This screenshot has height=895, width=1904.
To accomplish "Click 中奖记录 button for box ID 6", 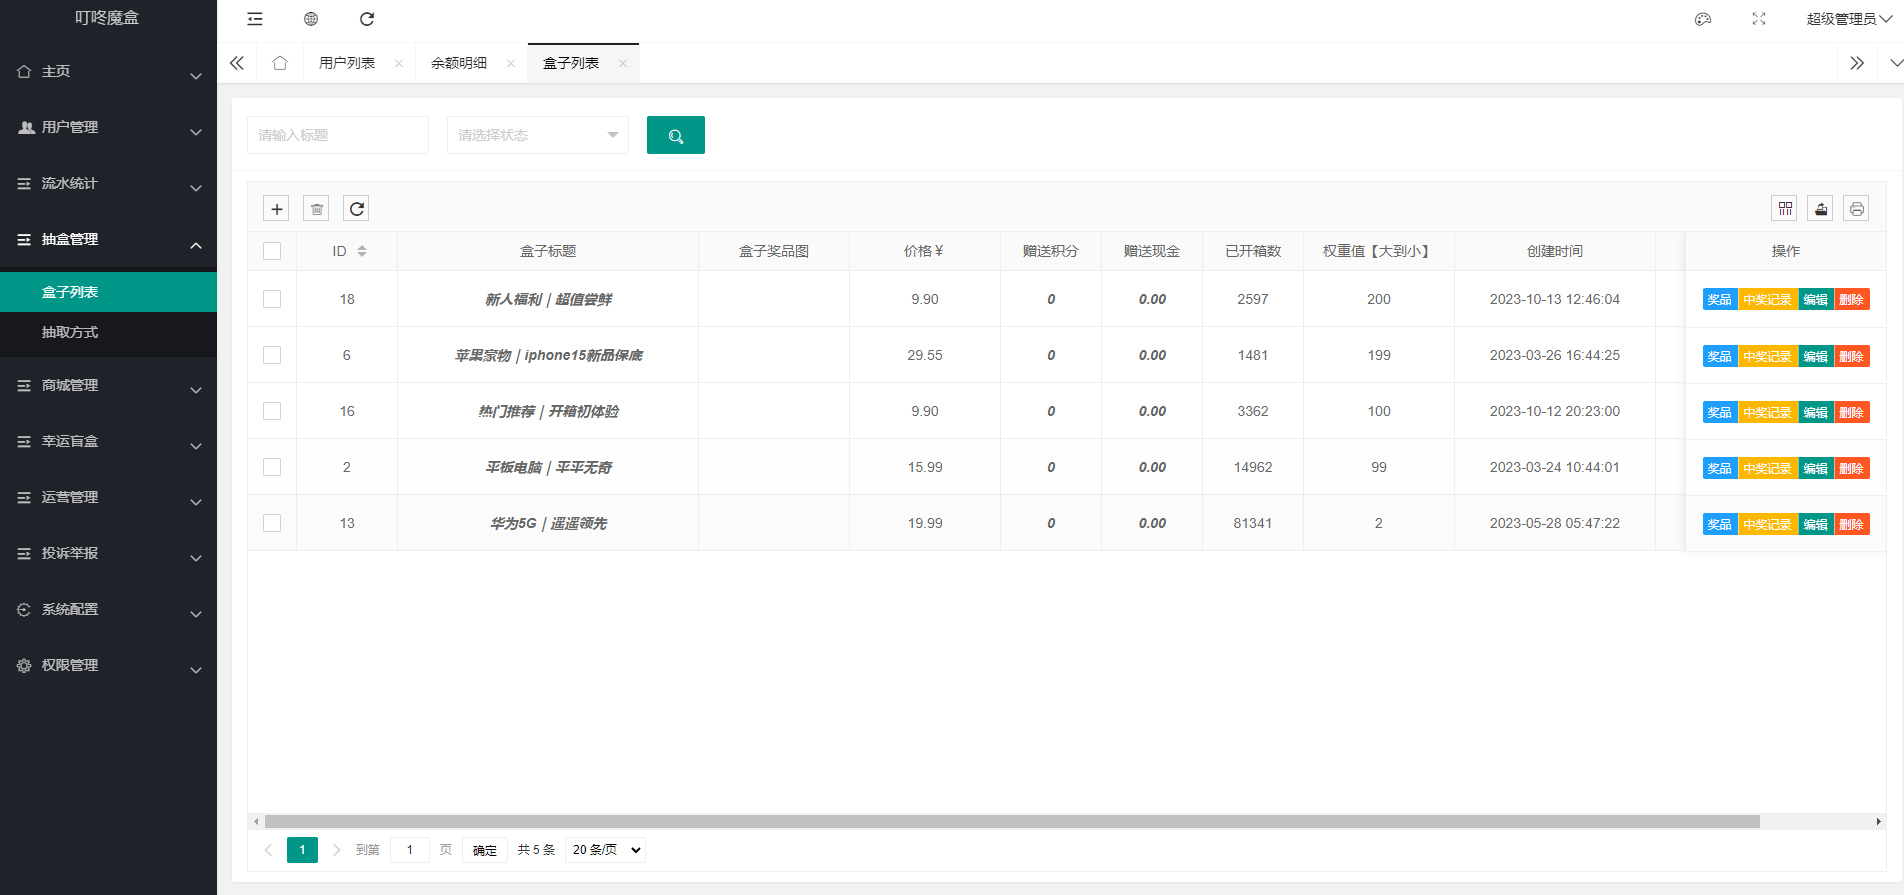I will pos(1767,356).
